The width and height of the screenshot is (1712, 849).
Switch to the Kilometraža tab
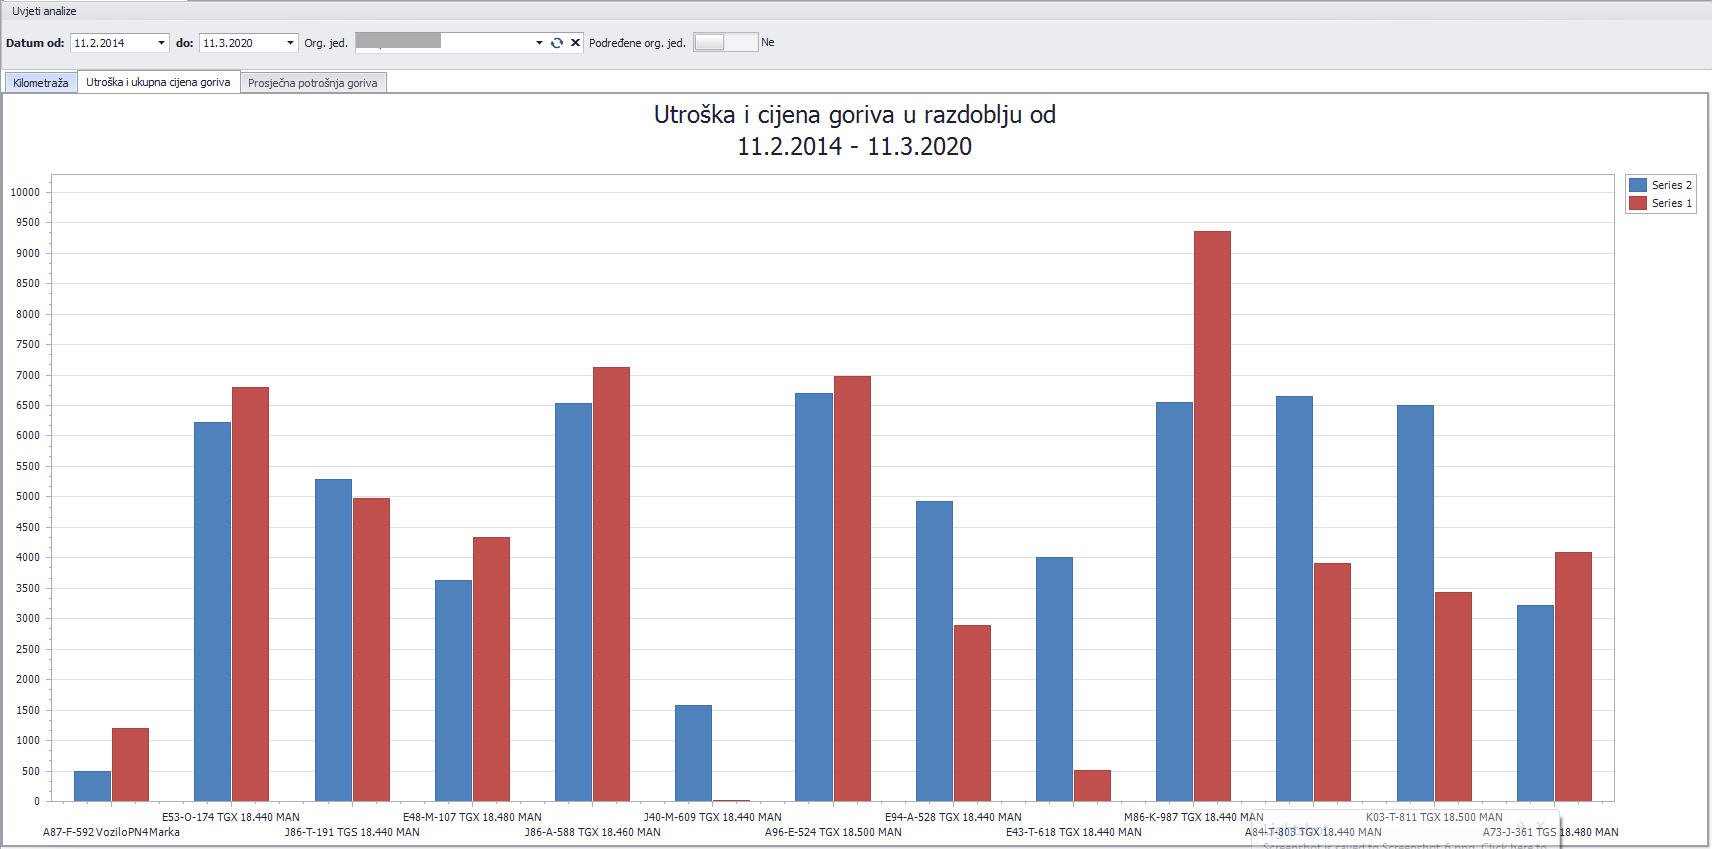(x=41, y=83)
